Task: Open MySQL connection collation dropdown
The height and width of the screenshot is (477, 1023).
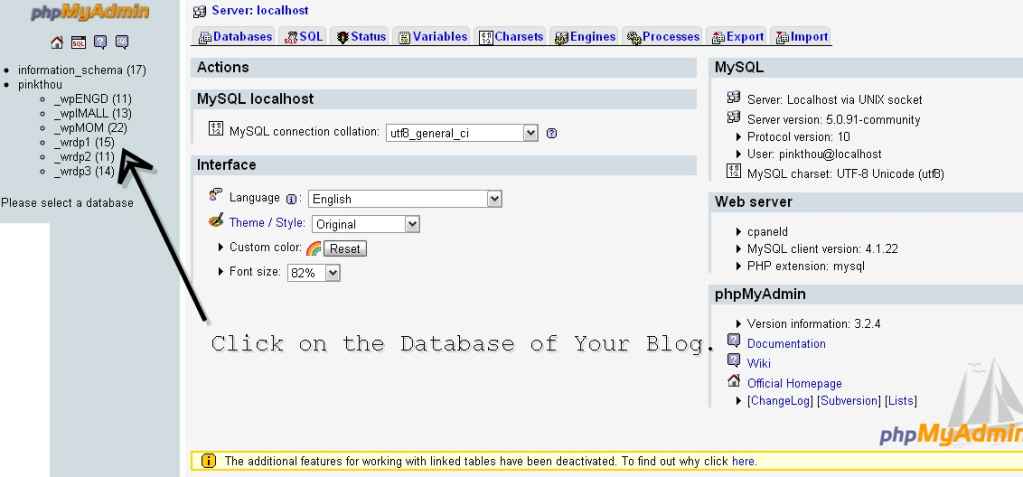Action: (462, 133)
